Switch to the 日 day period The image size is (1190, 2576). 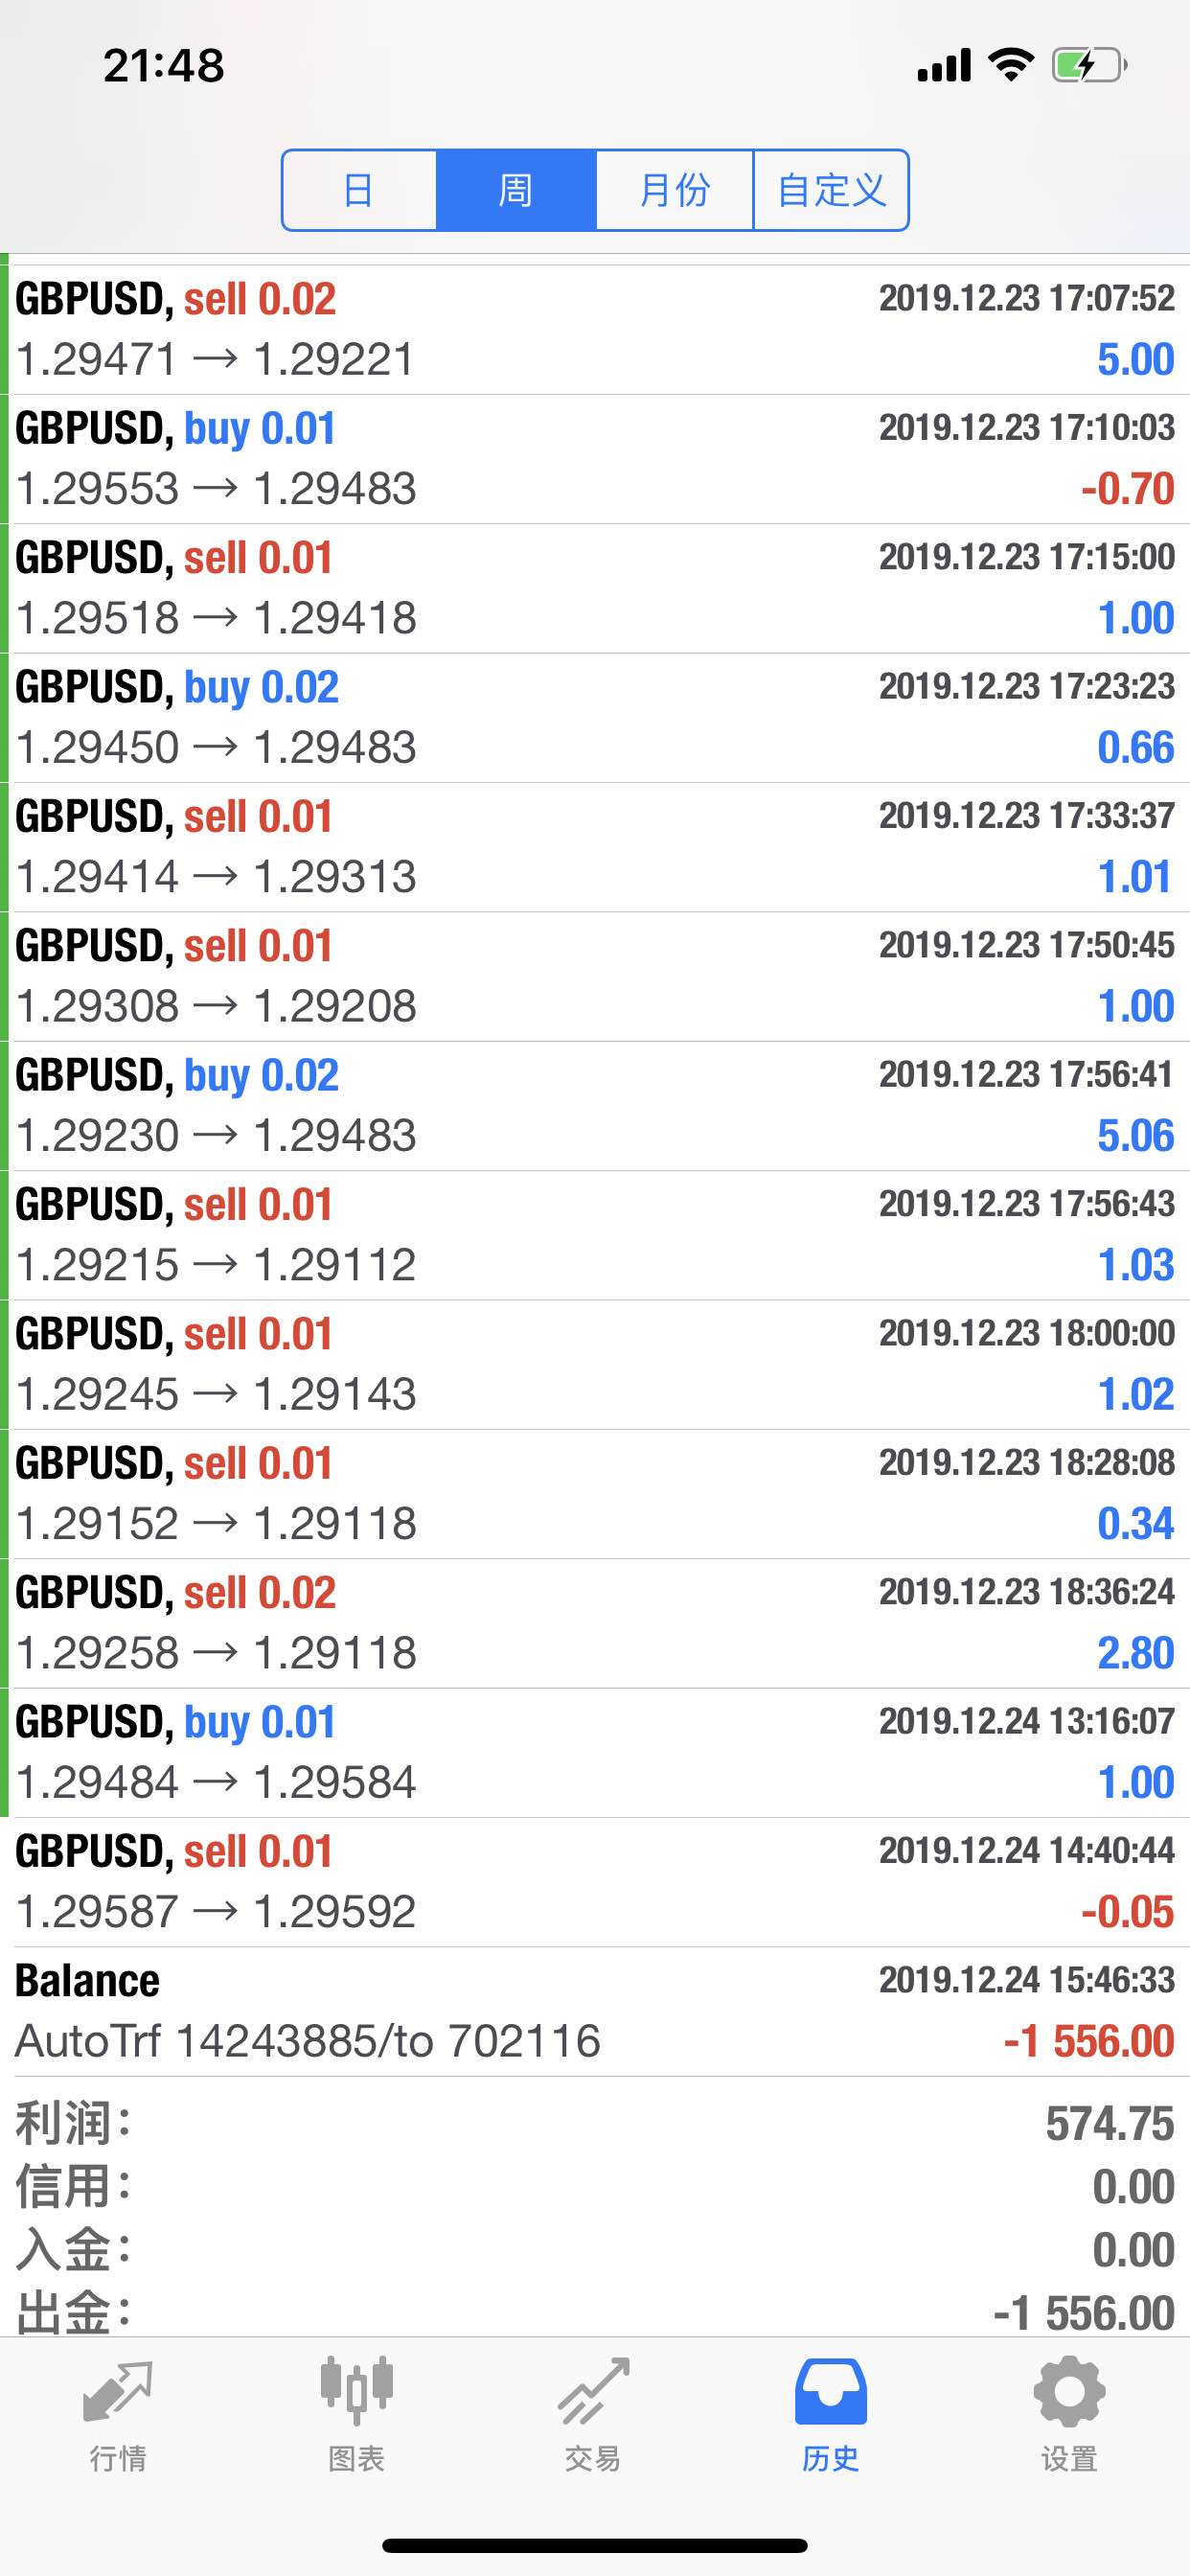359,190
